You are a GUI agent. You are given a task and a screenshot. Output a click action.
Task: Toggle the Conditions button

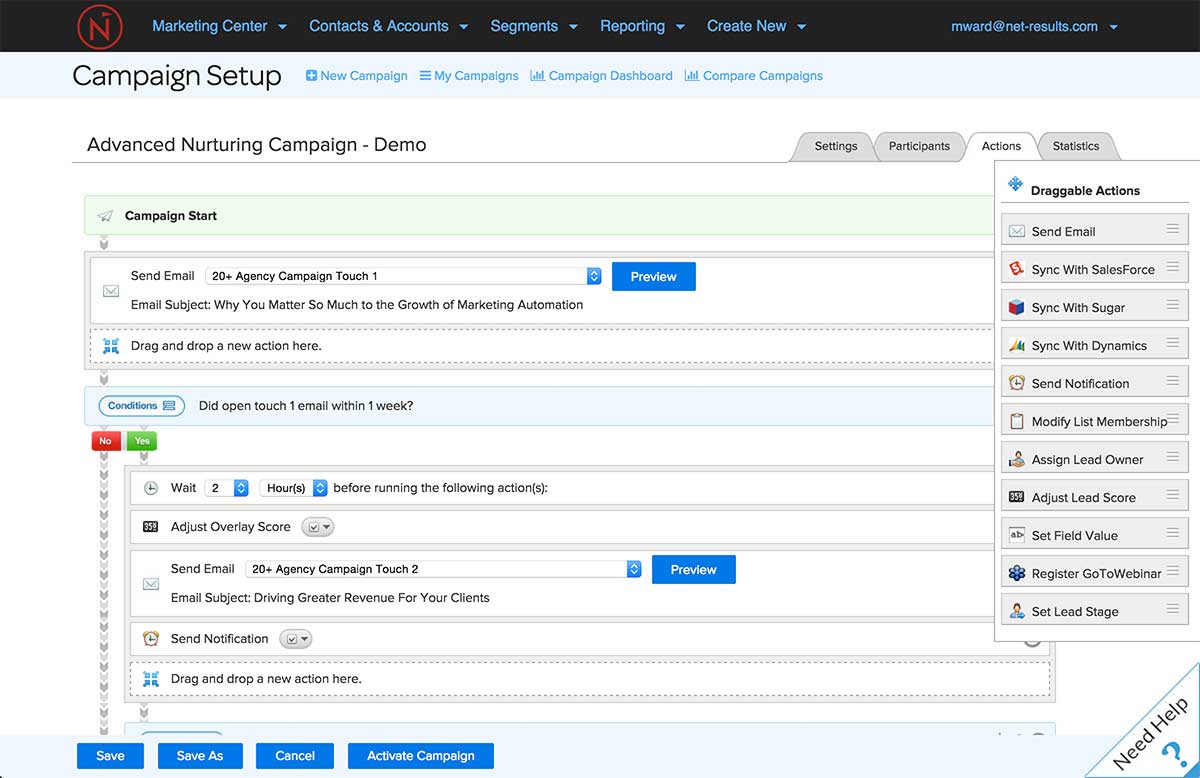[141, 406]
